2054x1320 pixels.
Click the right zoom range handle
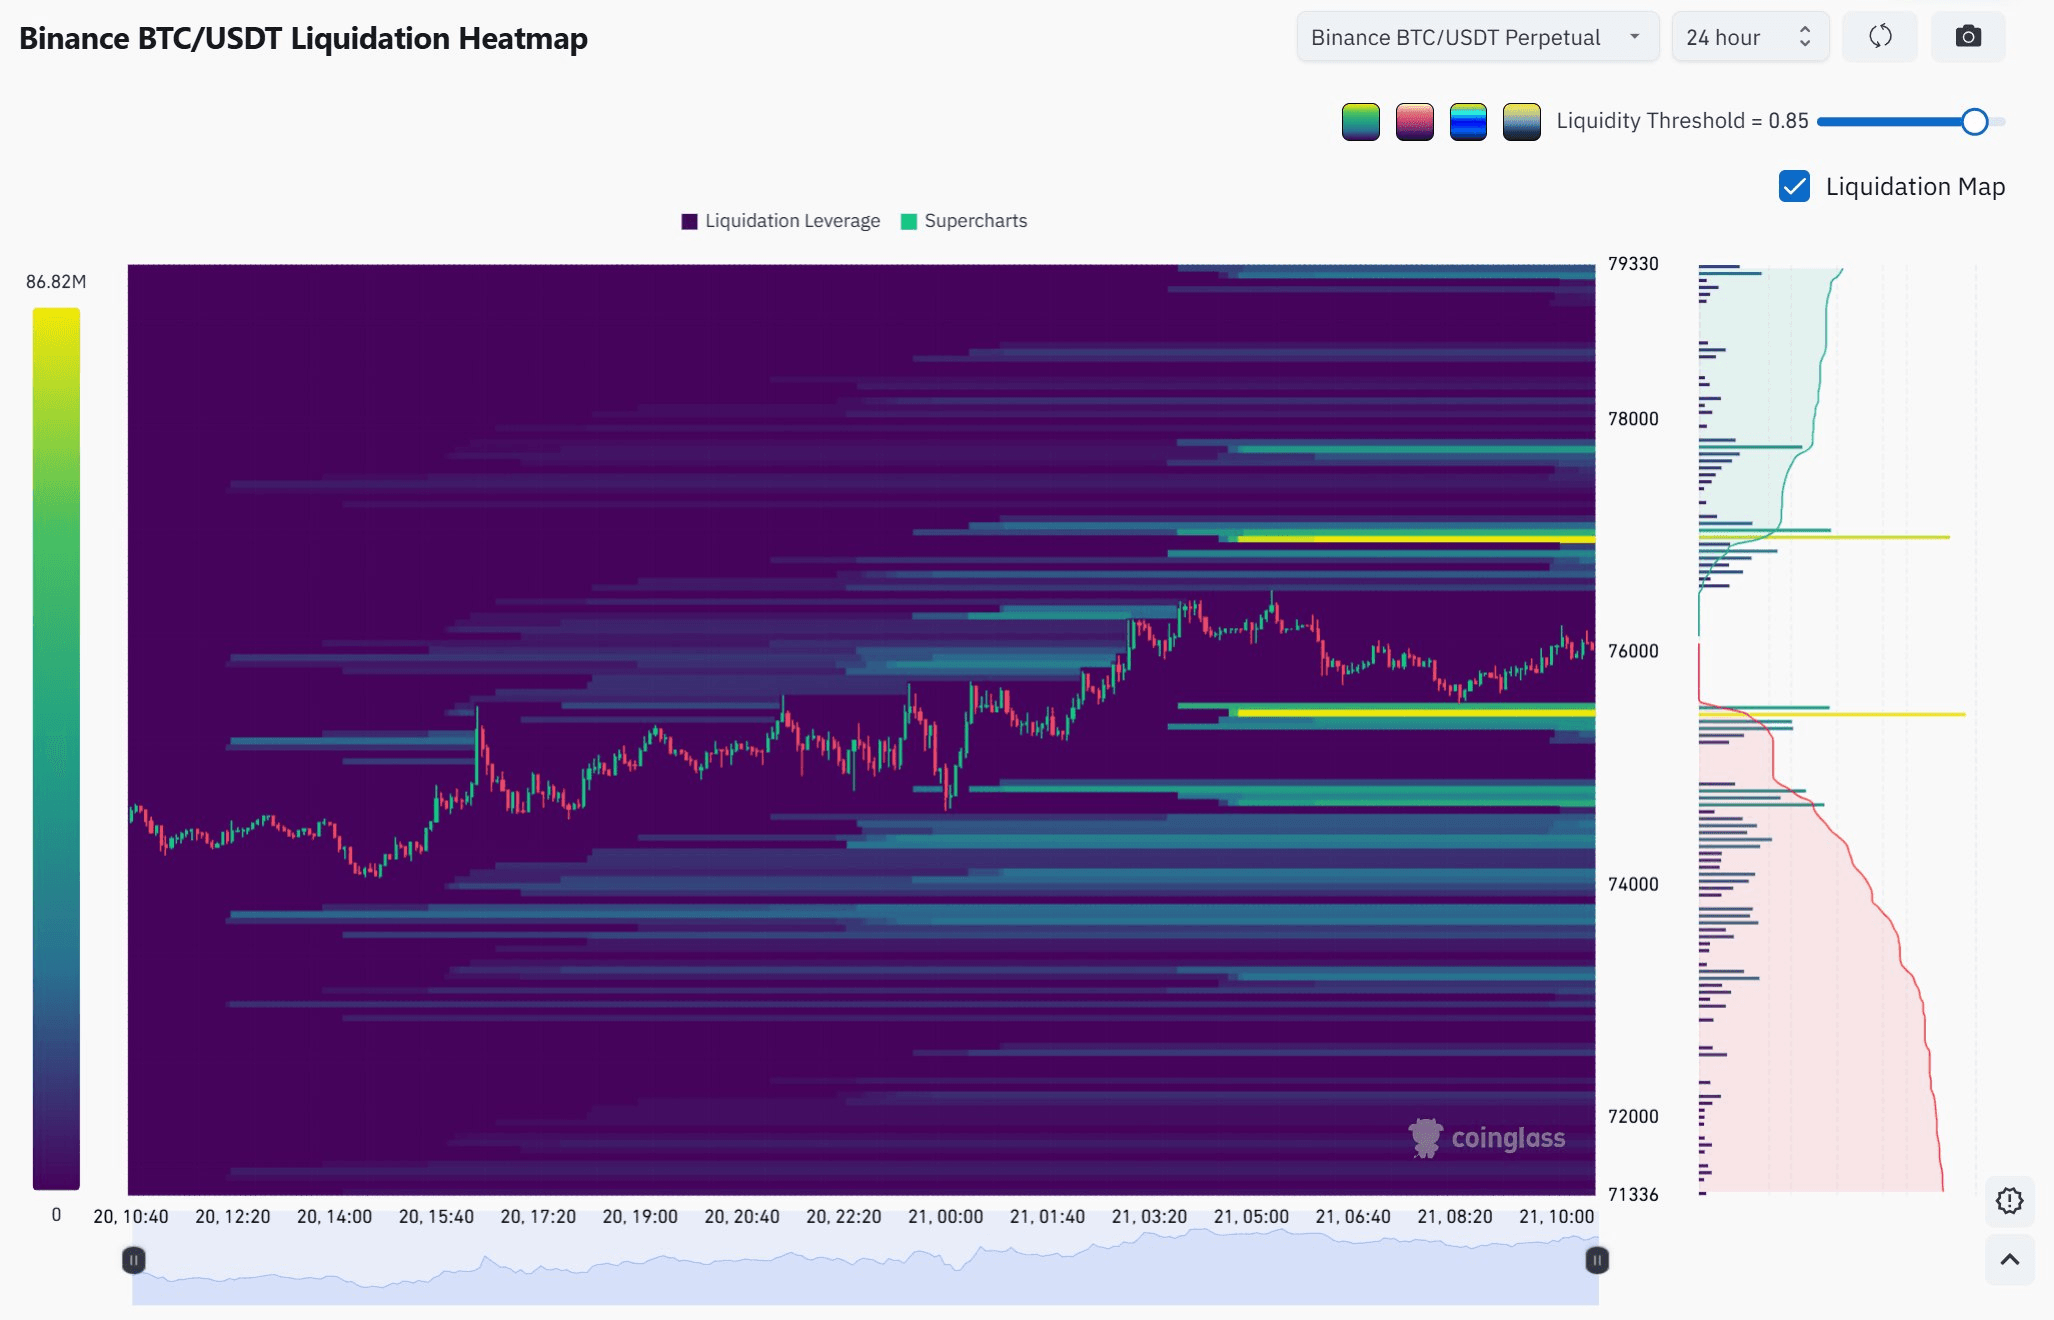coord(1597,1260)
